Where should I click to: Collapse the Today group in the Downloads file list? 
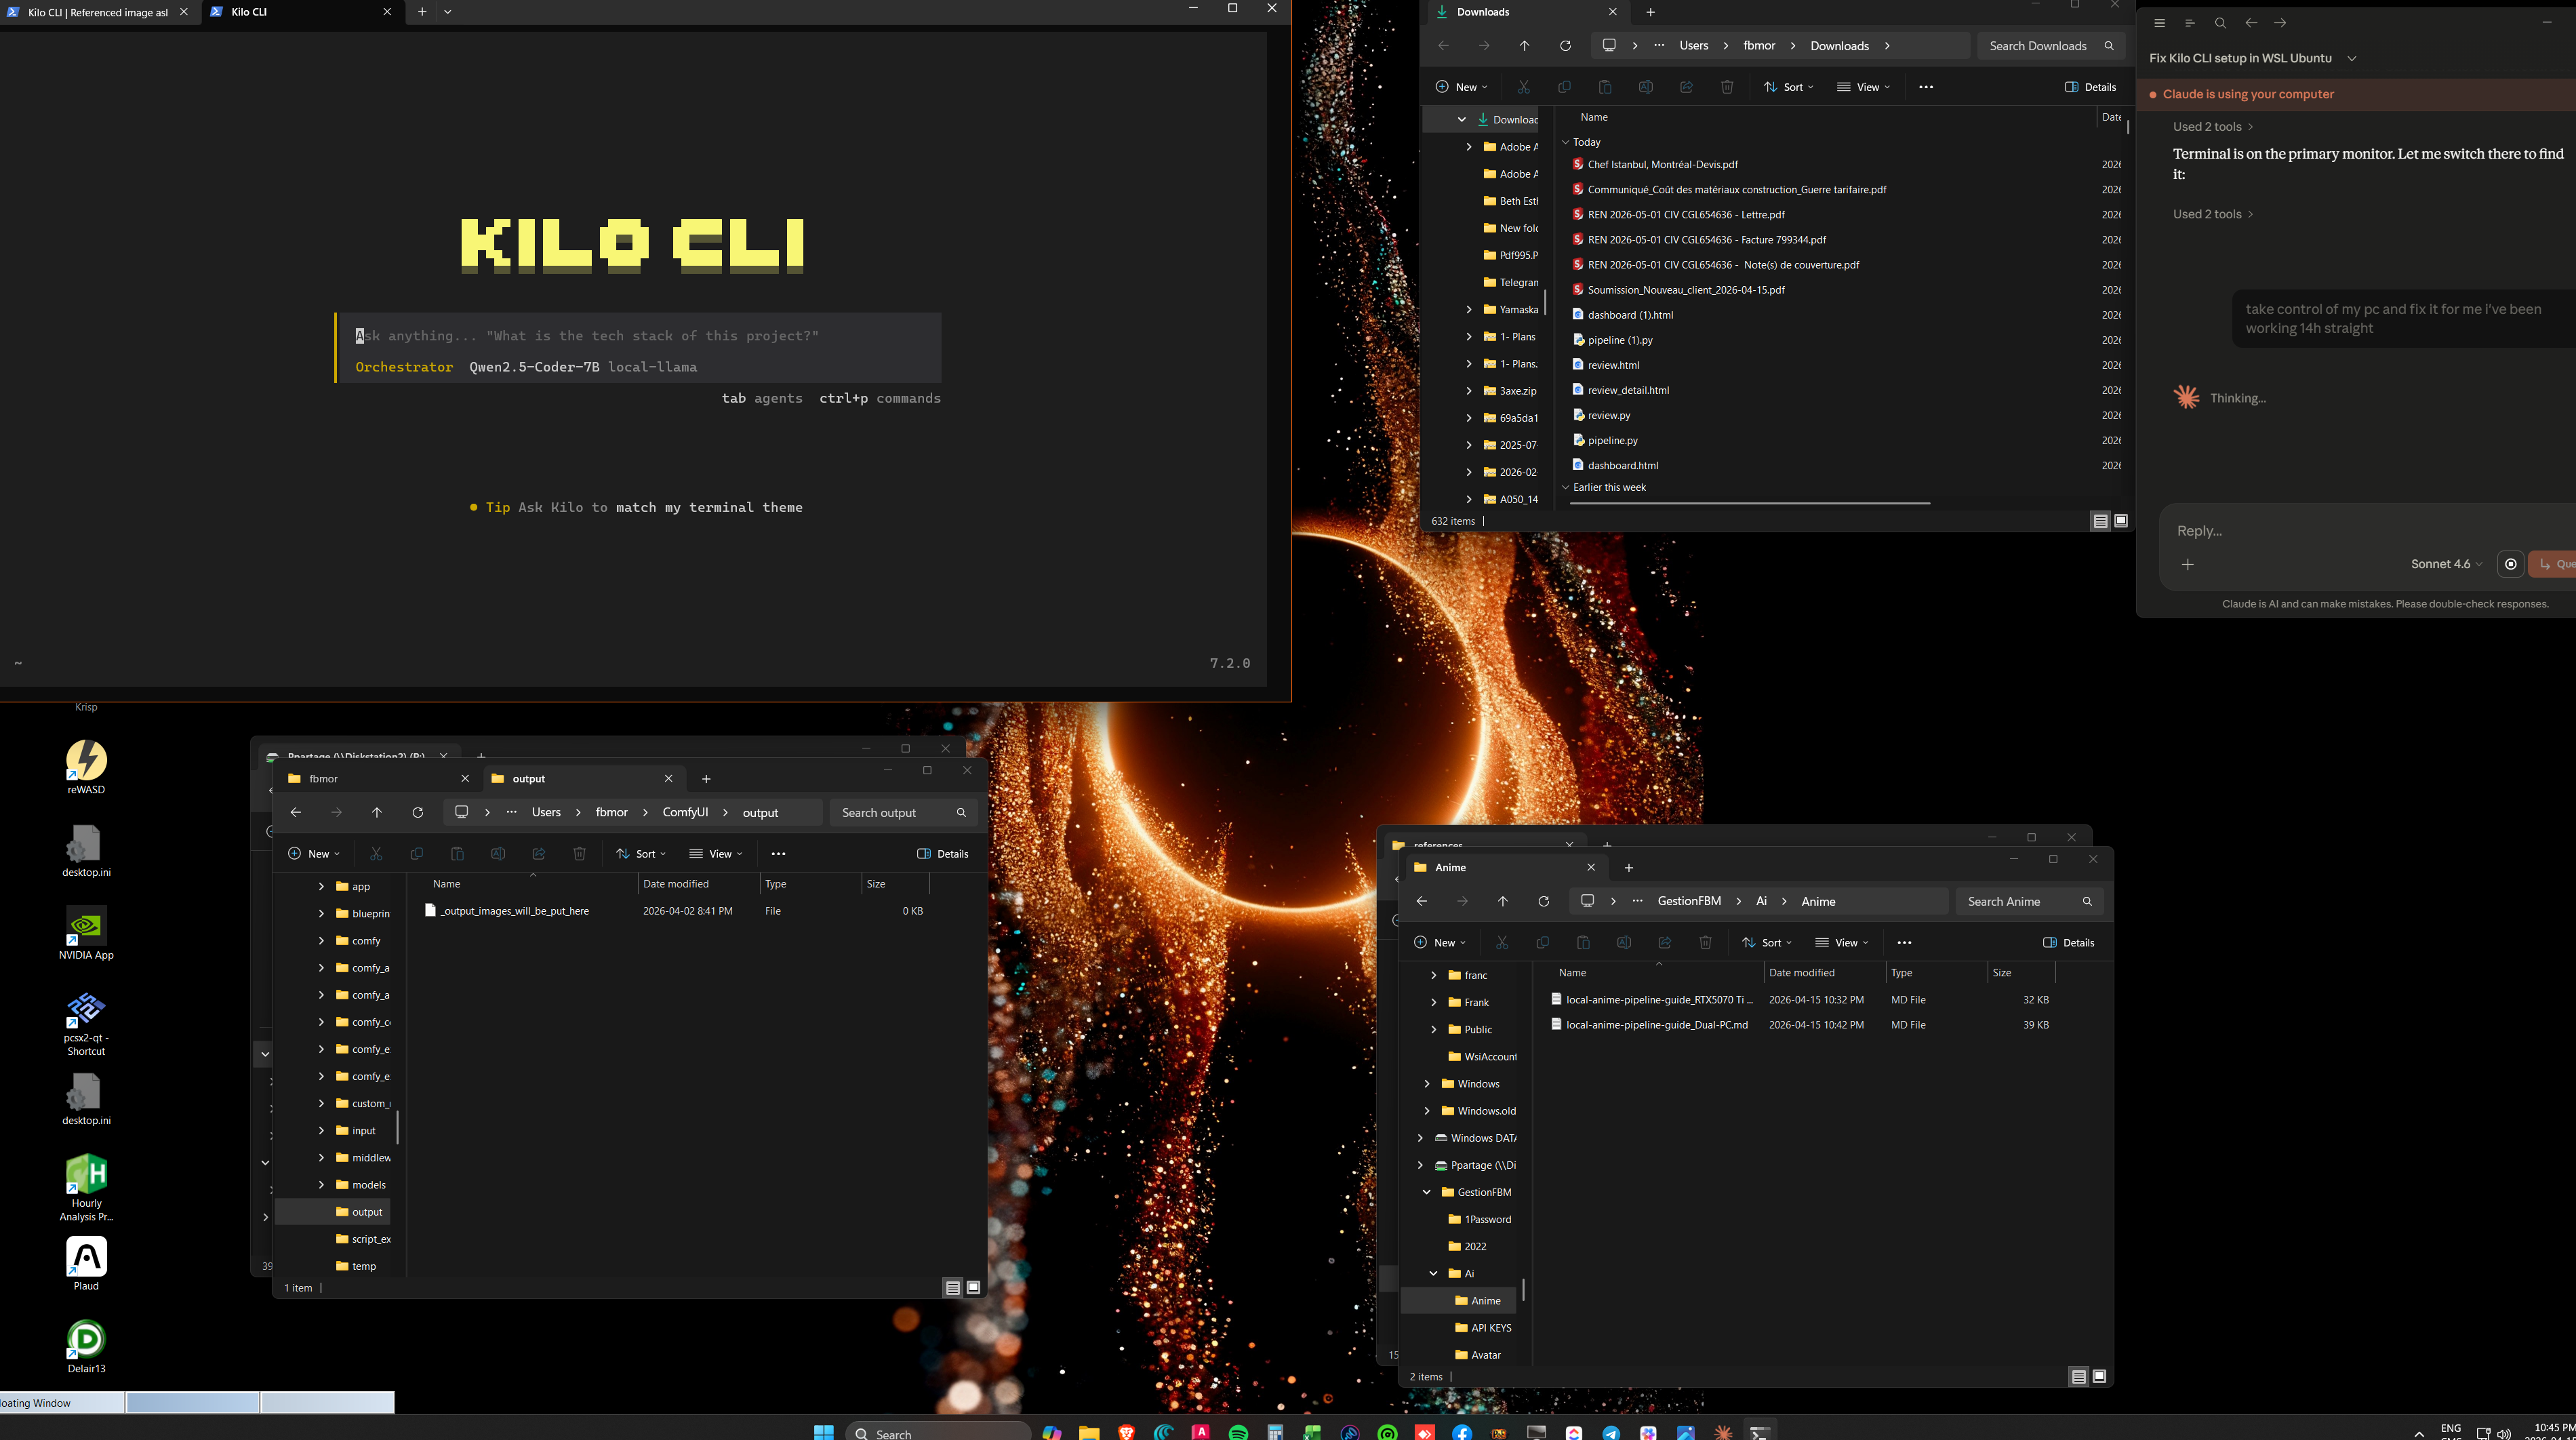(1566, 142)
